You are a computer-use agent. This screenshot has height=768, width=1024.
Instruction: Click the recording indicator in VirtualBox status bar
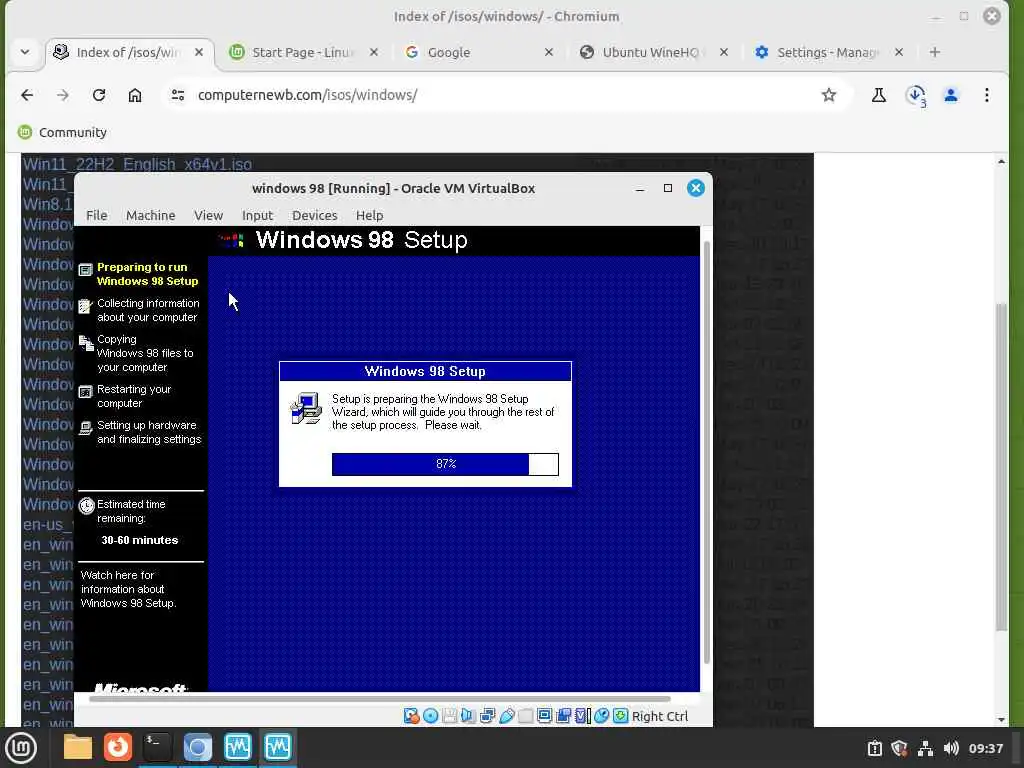point(563,716)
